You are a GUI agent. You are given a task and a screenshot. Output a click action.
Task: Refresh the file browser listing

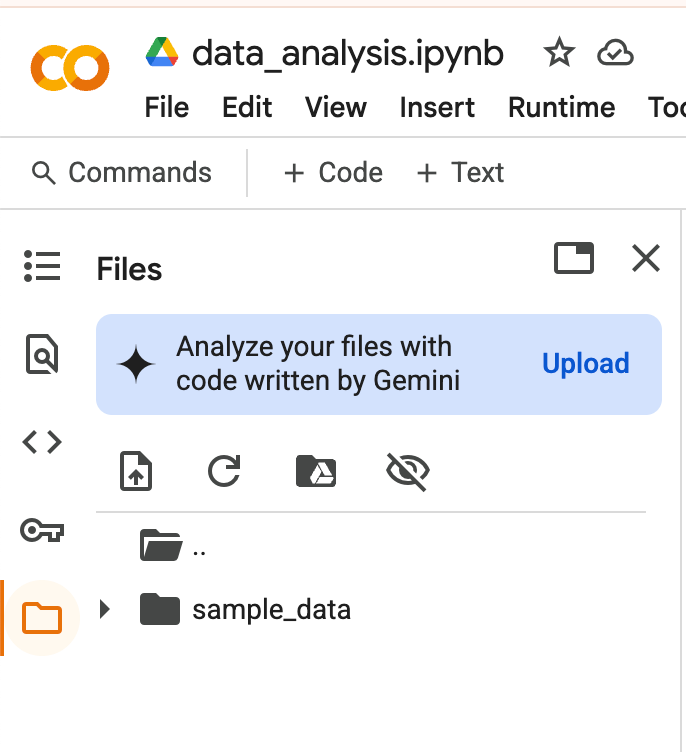pyautogui.click(x=224, y=470)
